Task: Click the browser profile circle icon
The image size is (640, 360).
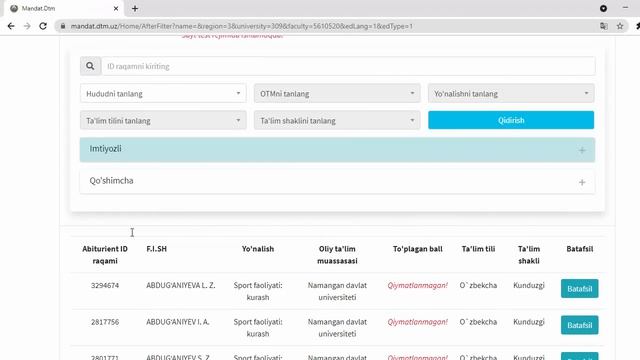Action: click(603, 8)
